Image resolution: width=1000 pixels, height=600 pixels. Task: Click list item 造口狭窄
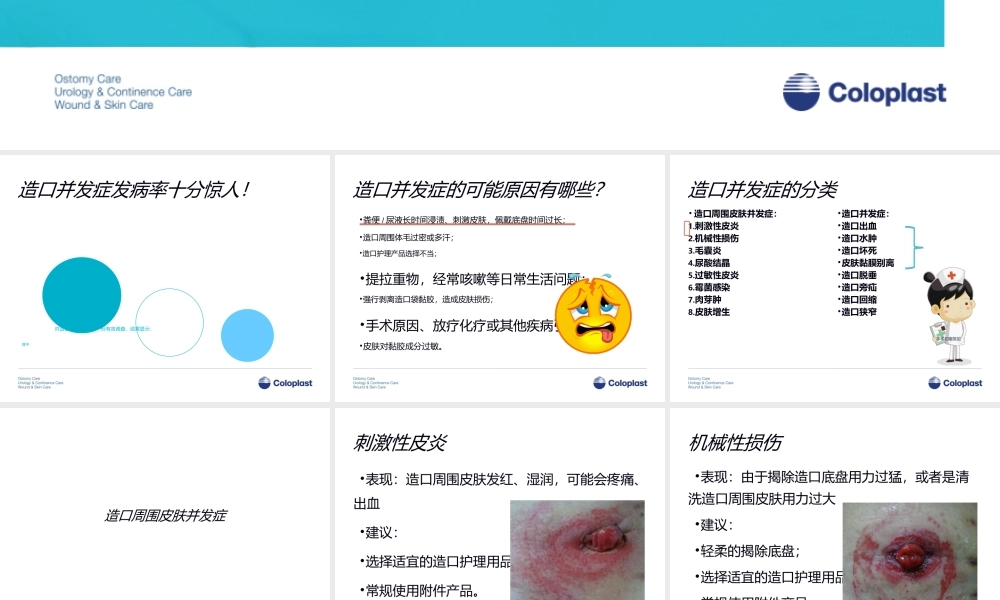click(858, 312)
